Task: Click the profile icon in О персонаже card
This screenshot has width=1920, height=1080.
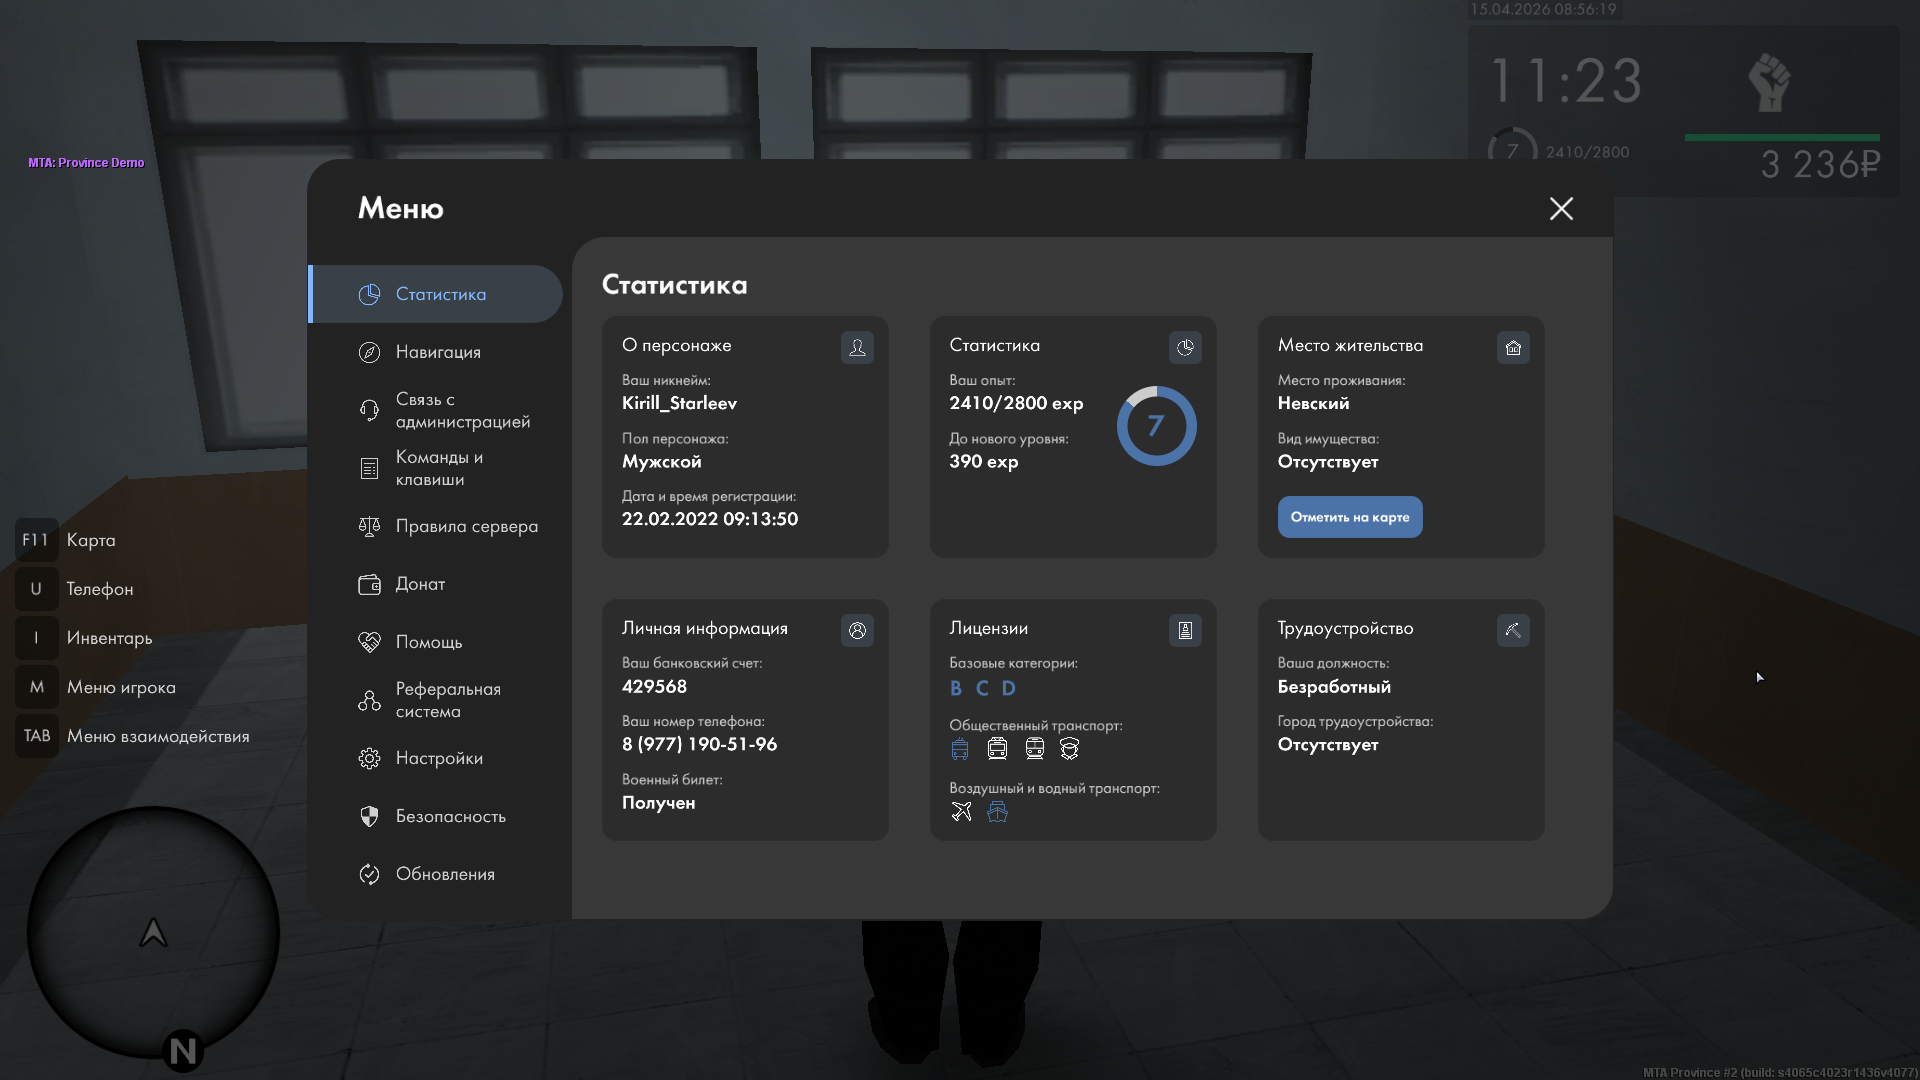Action: point(857,347)
